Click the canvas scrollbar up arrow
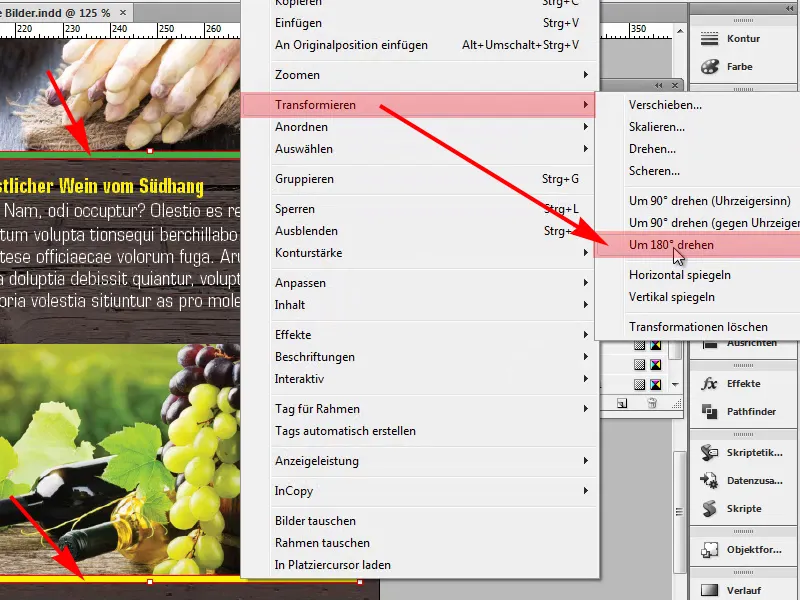Screen dimensions: 800x600 click(x=680, y=32)
